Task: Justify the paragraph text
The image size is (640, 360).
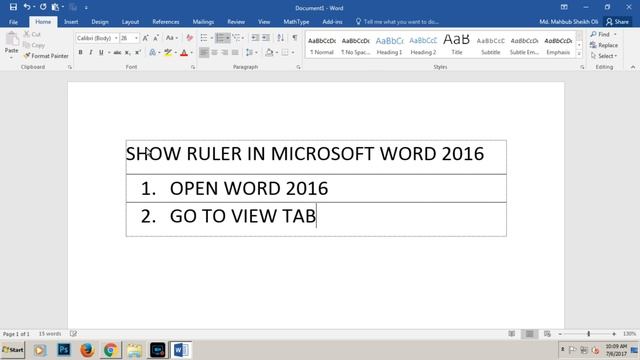Action: coord(235,53)
